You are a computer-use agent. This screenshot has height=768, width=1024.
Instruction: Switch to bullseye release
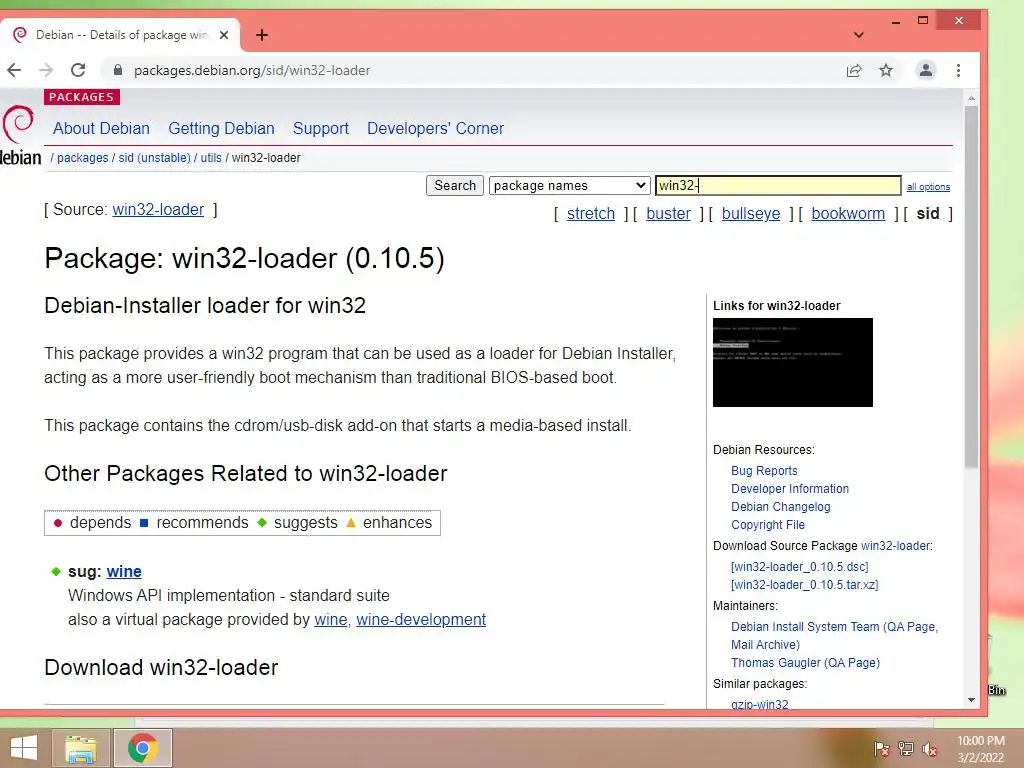point(750,214)
